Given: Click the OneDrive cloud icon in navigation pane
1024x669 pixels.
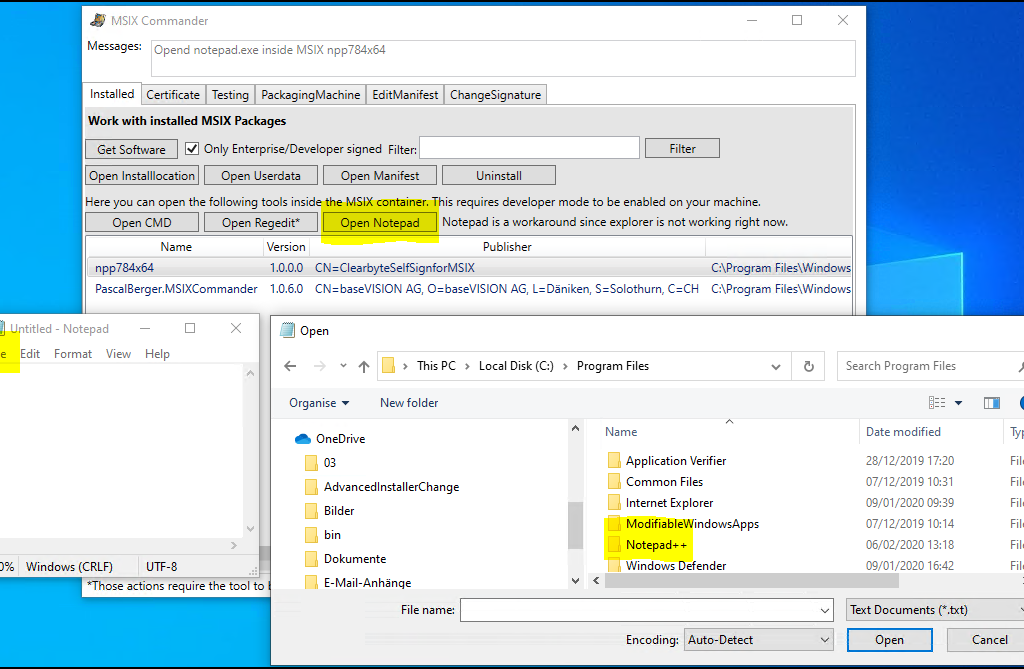Looking at the screenshot, I should pyautogui.click(x=302, y=439).
